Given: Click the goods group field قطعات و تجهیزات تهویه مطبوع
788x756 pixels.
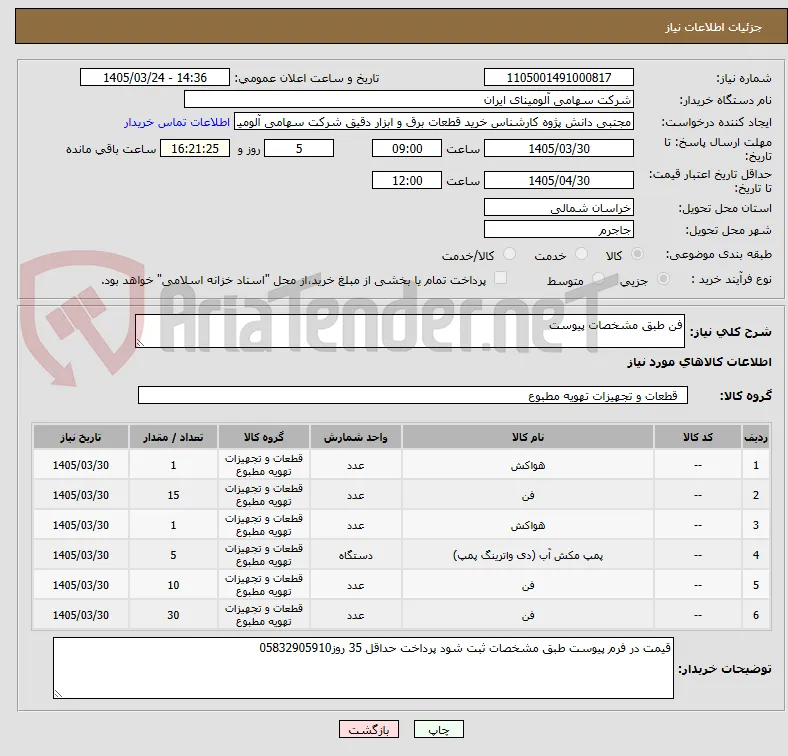Looking at the screenshot, I should point(413,395).
